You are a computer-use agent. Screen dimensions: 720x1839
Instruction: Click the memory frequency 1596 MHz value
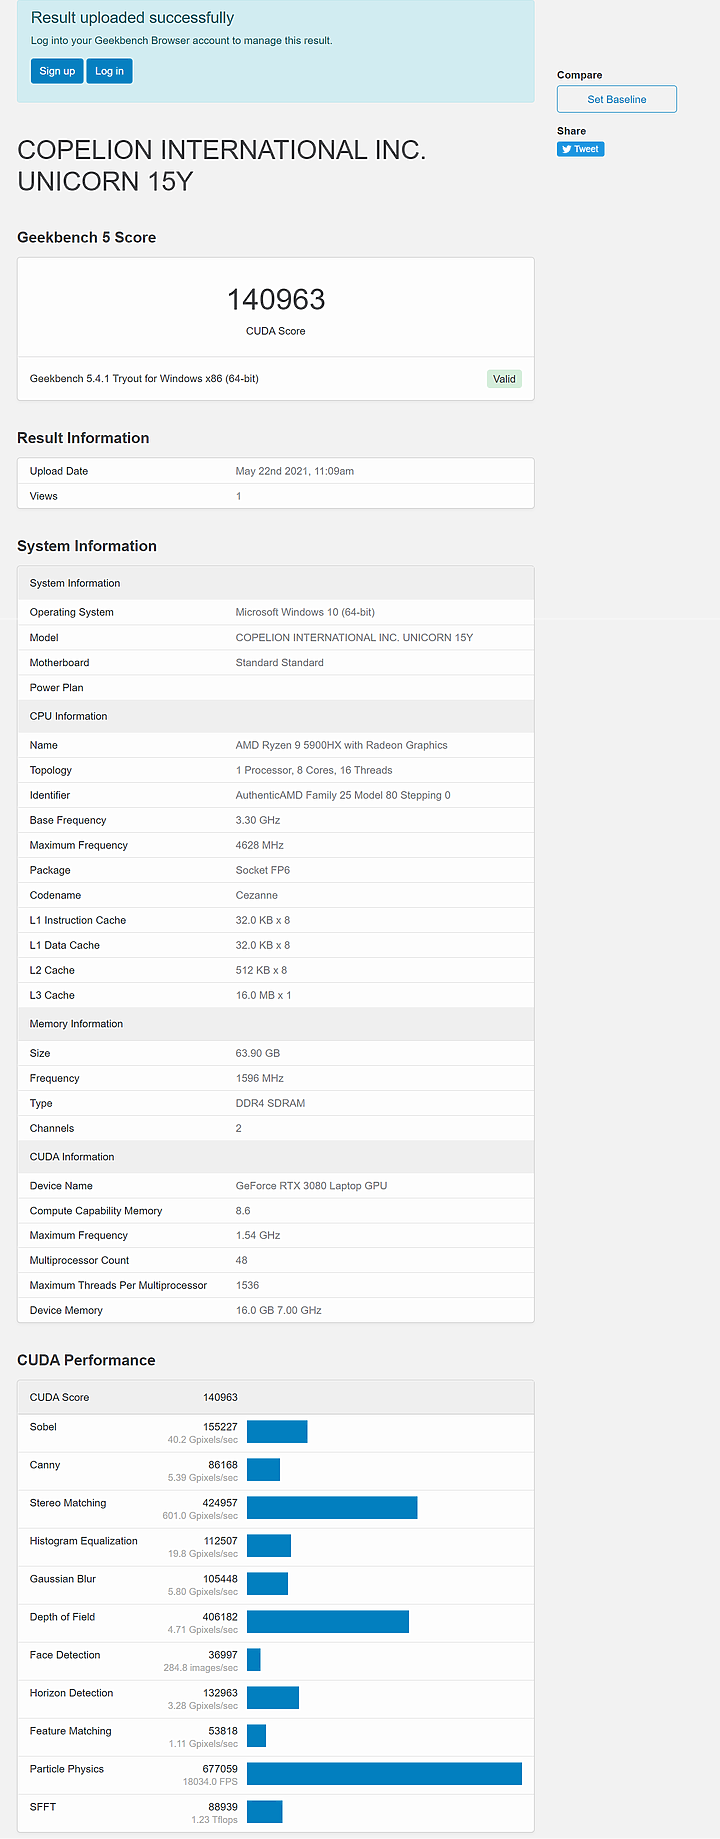[260, 1078]
